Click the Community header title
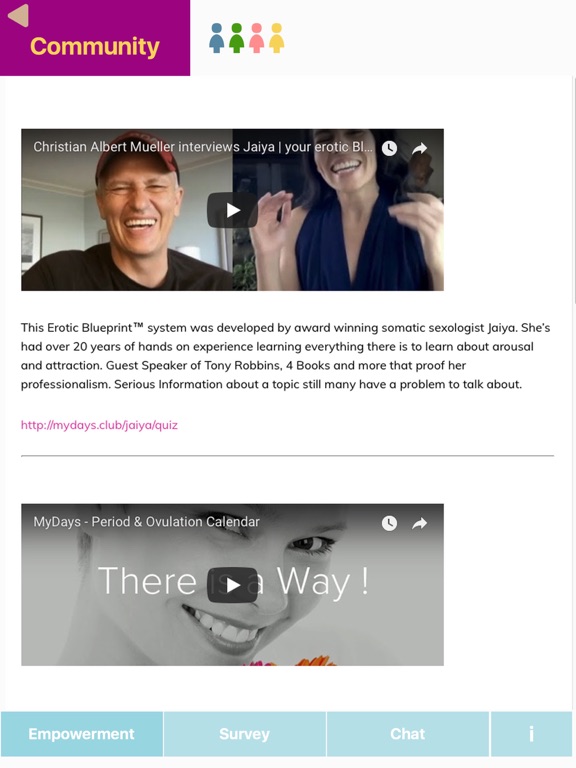Screen dimensions: 576x768 [95, 47]
